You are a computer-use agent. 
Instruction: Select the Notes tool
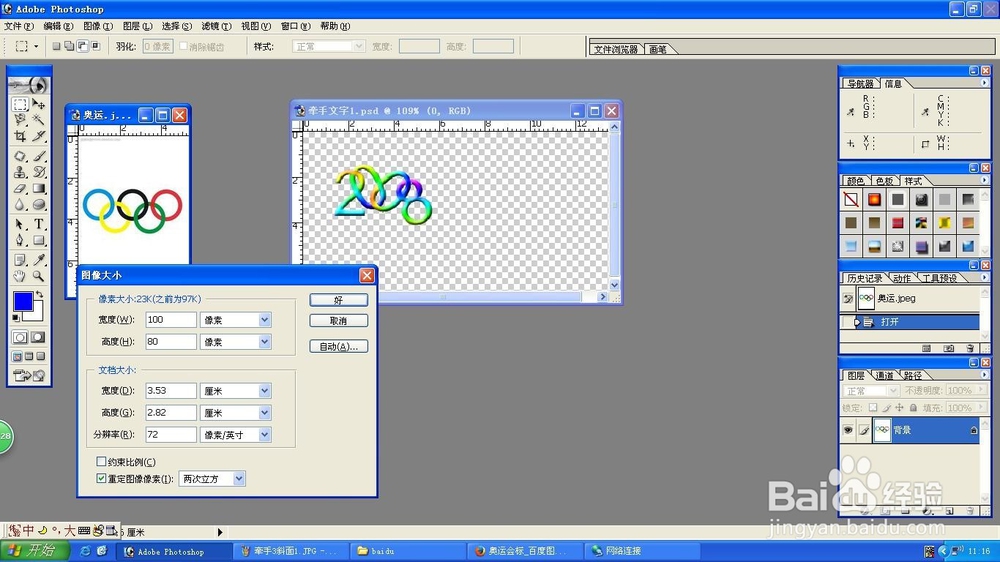(x=20, y=260)
